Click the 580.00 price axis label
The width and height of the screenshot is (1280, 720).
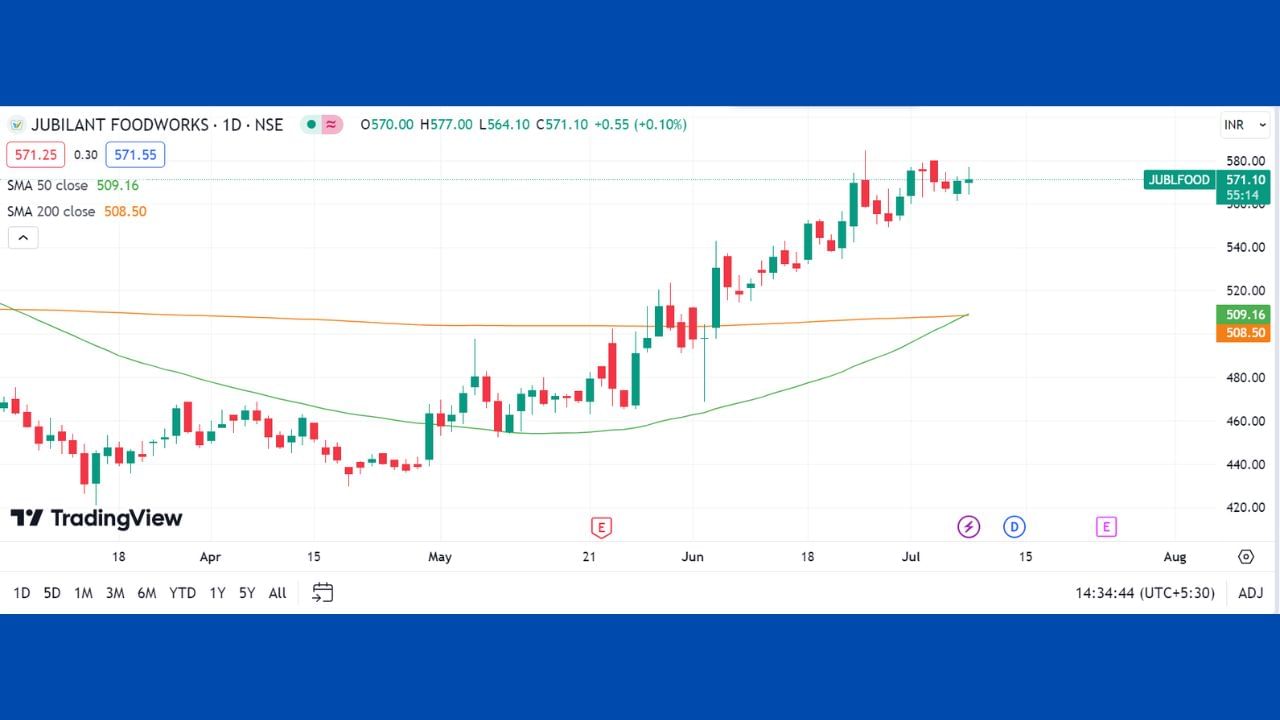1246,161
